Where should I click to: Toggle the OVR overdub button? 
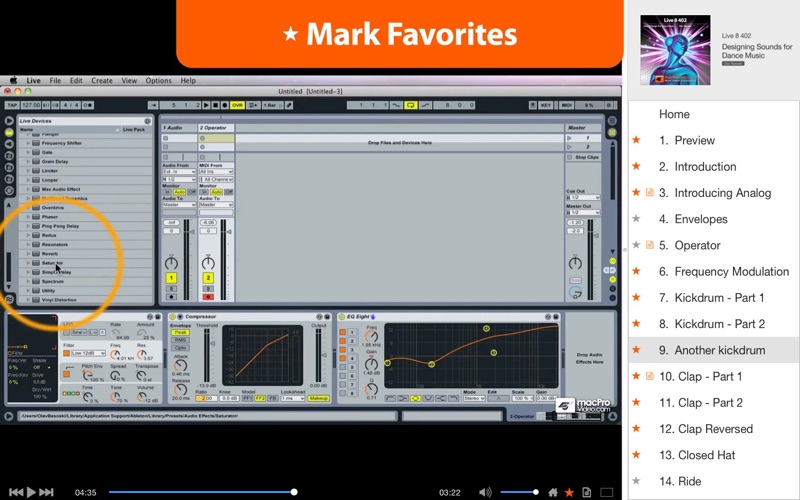237,105
